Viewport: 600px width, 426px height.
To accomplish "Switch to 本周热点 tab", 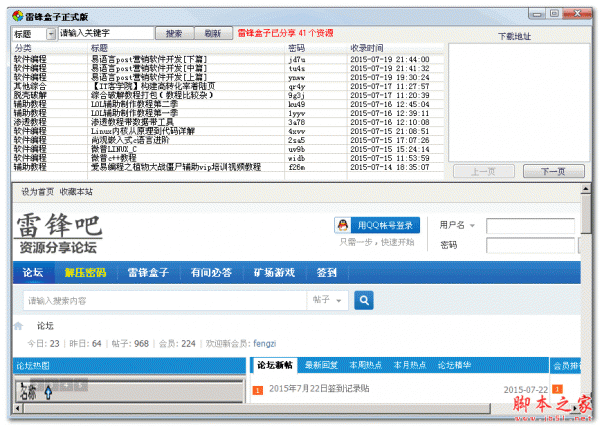I will [366, 366].
